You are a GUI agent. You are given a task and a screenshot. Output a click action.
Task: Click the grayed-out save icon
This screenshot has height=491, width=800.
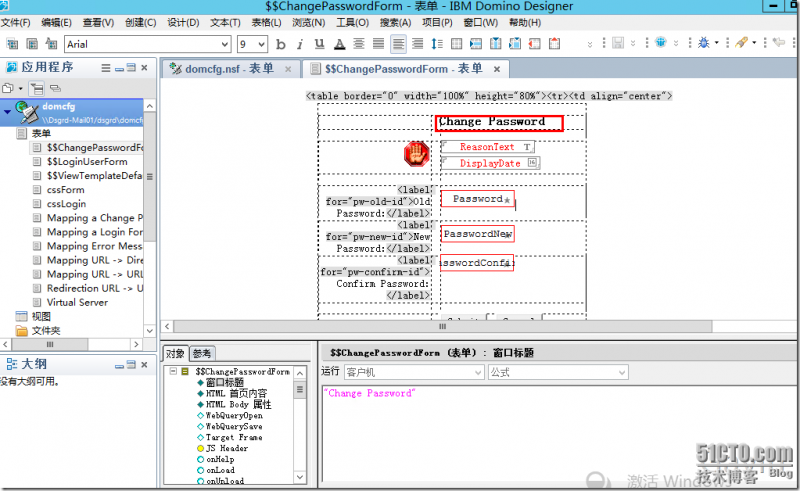click(618, 43)
